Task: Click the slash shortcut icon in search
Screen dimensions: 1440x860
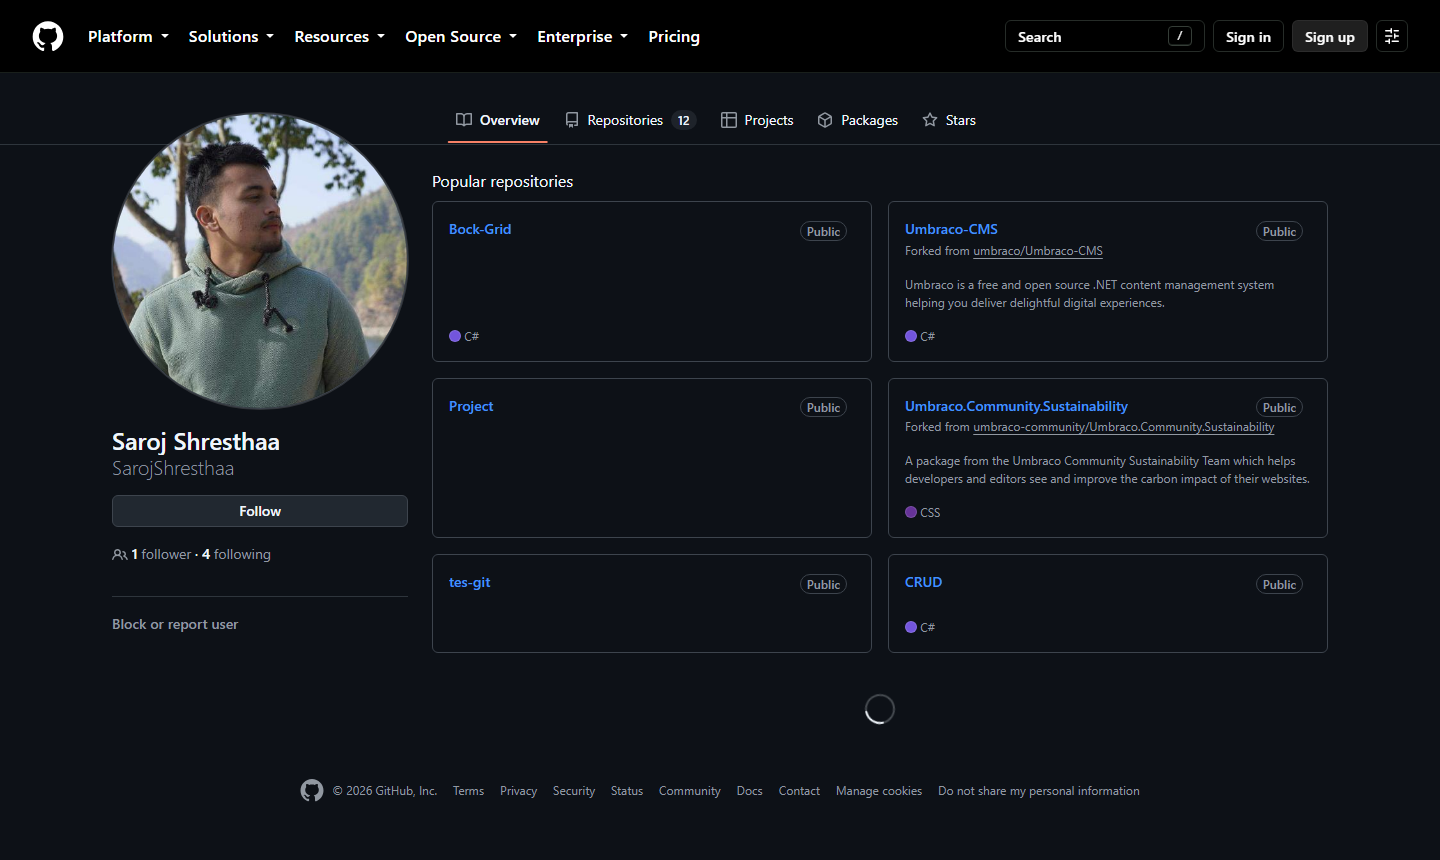Action: (1180, 36)
